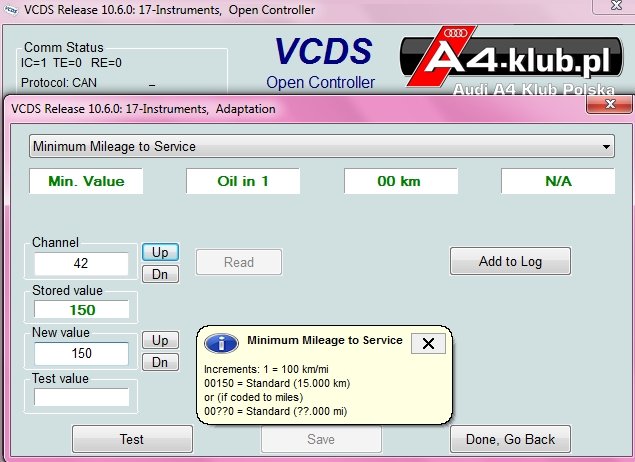Click the Stored value field showing 150
Viewport: 635px width, 462px height.
coord(81,310)
